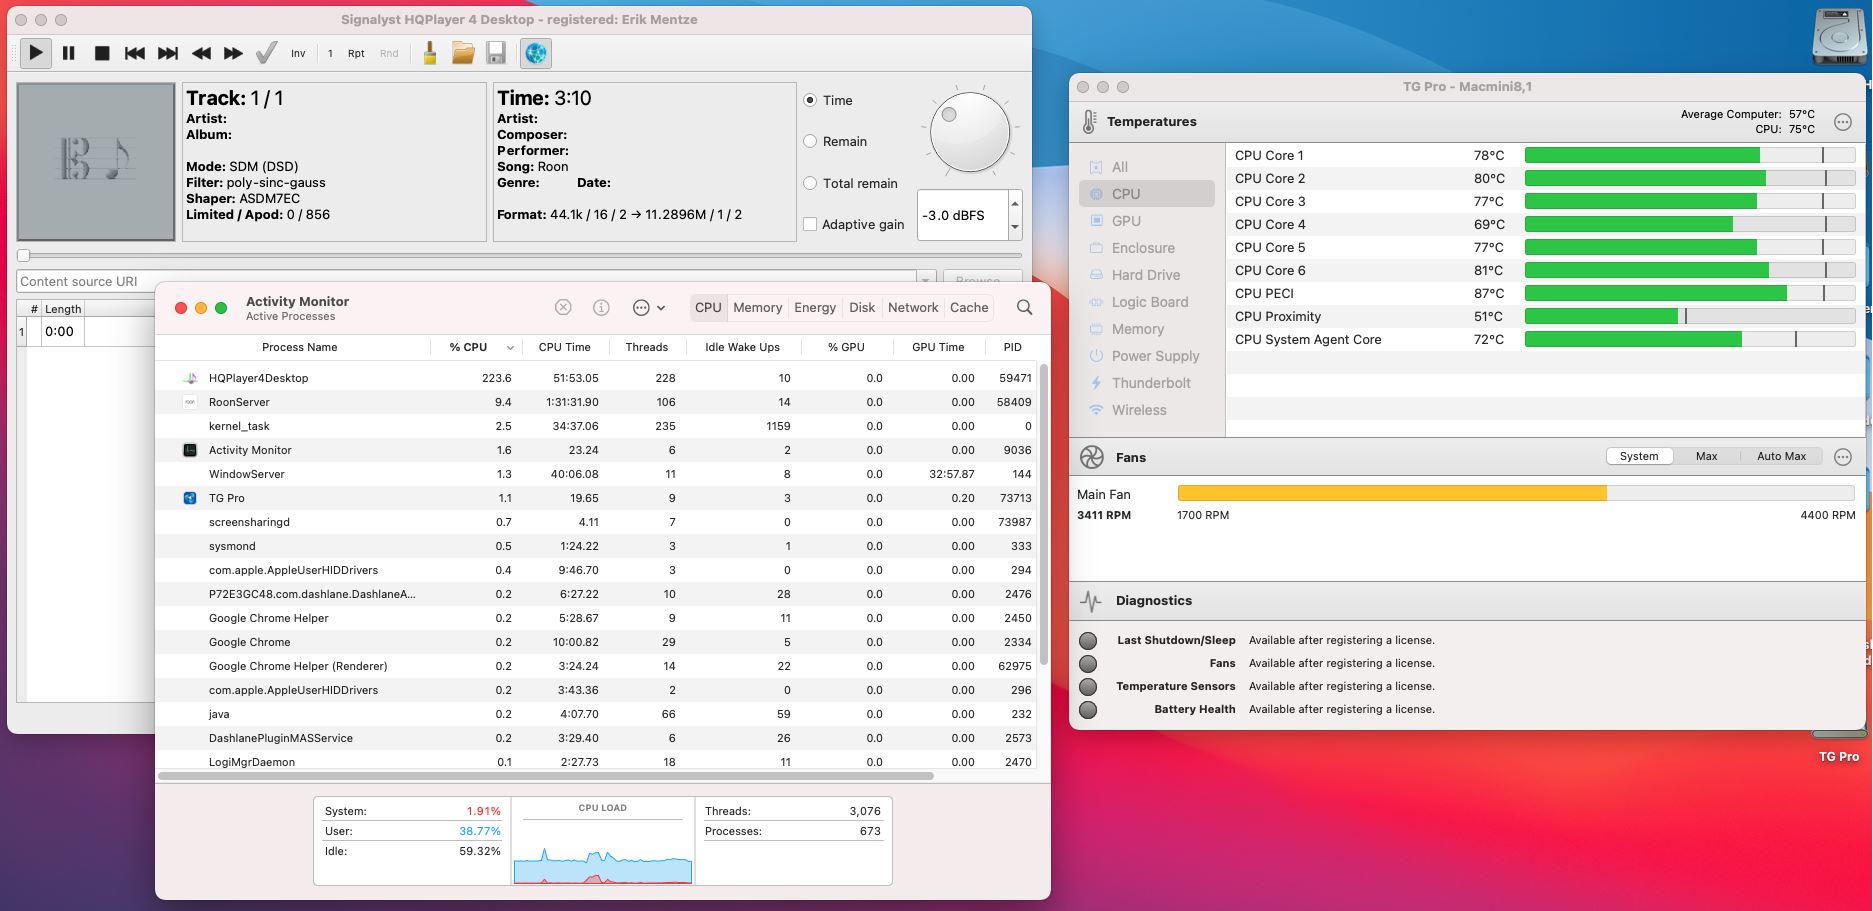Image resolution: width=1873 pixels, height=911 pixels.
Task: Select the Total remain radio button
Action: pyautogui.click(x=810, y=184)
